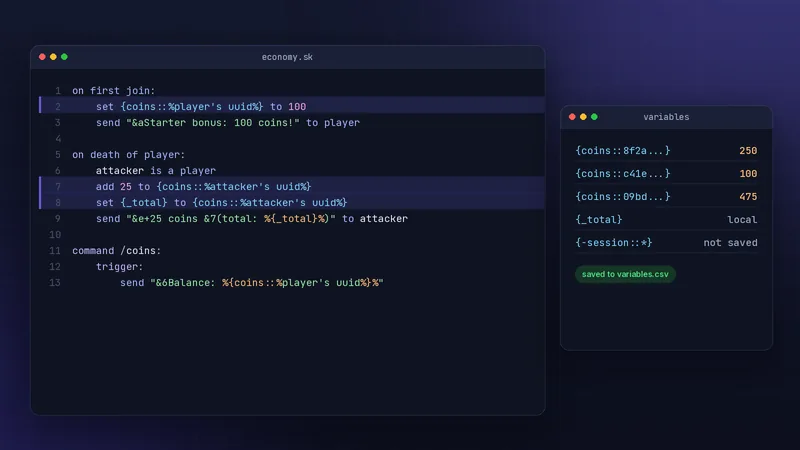Click line 13 'Balance' send statement
800x450 pixels.
tap(252, 283)
